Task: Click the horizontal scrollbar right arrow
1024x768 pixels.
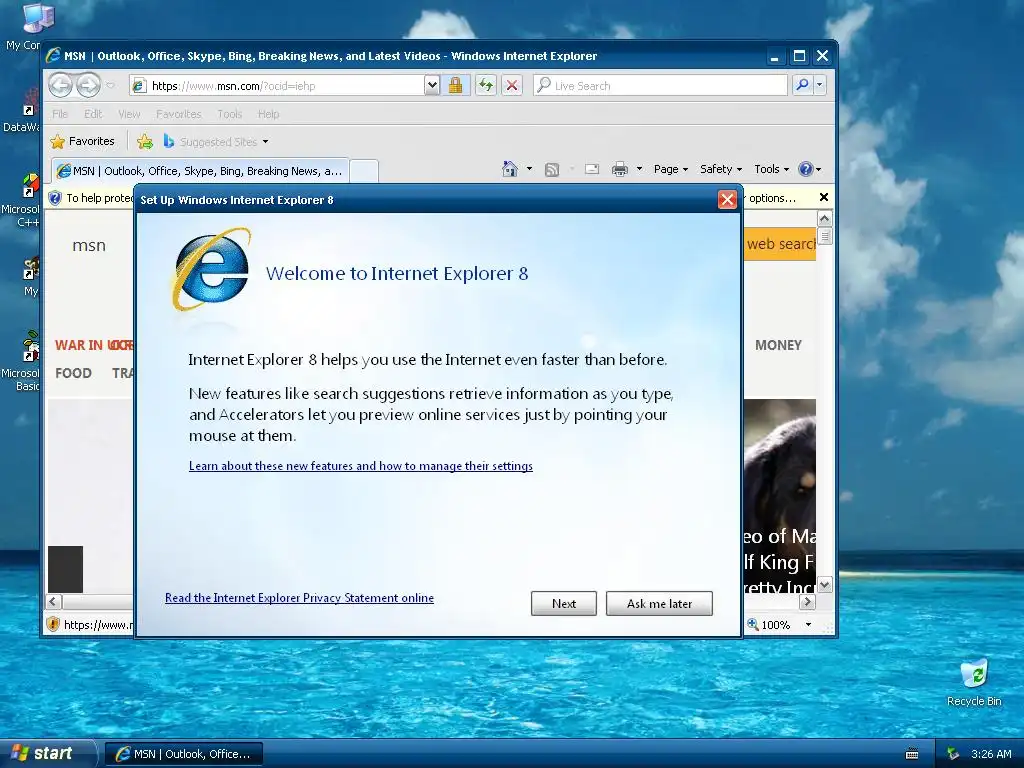Action: [x=807, y=601]
